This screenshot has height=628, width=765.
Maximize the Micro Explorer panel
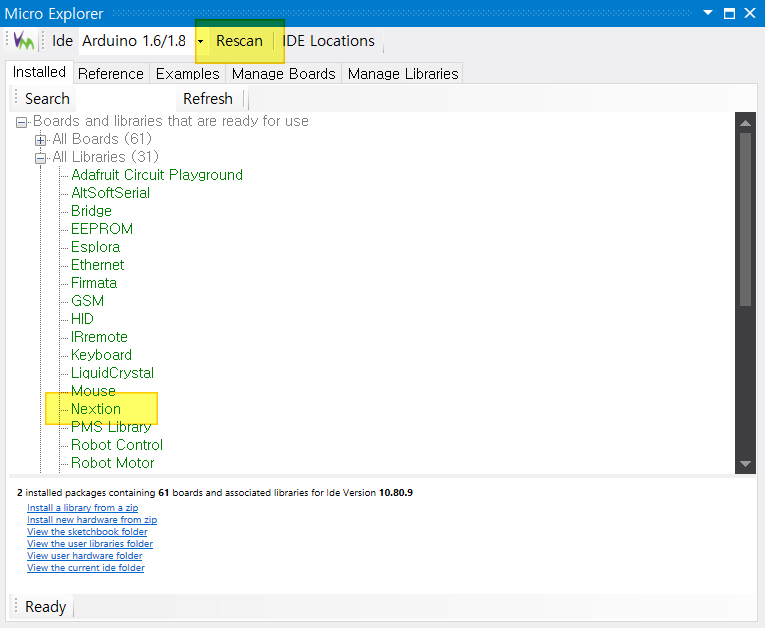(x=729, y=13)
